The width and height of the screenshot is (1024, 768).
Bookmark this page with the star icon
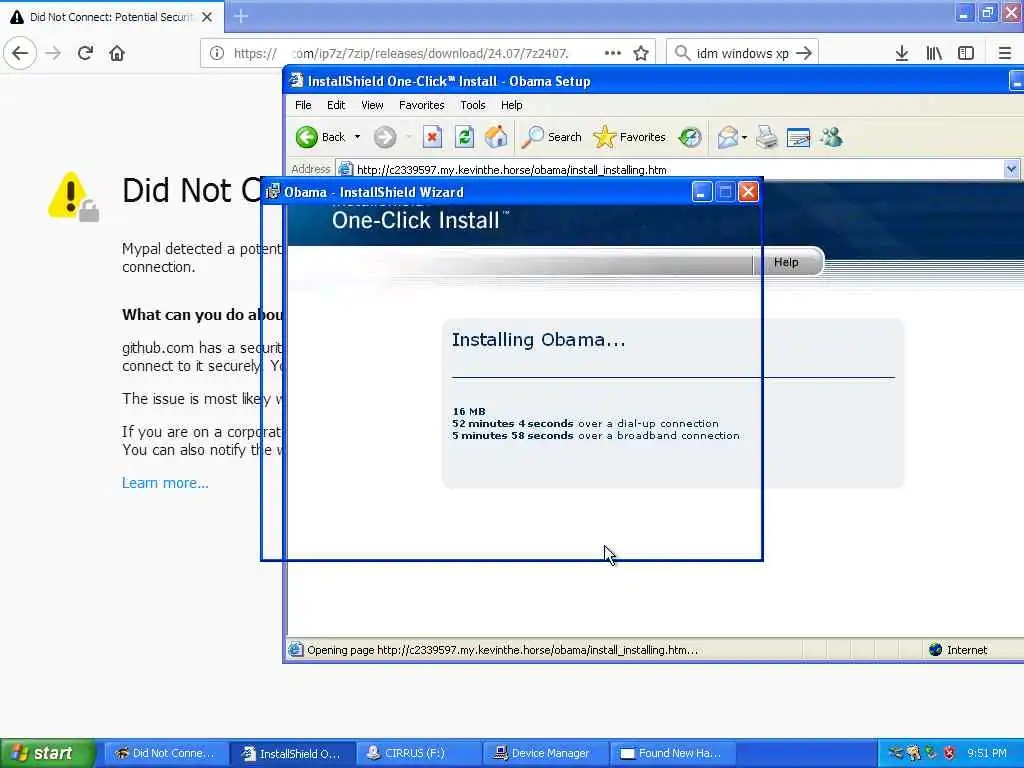641,53
